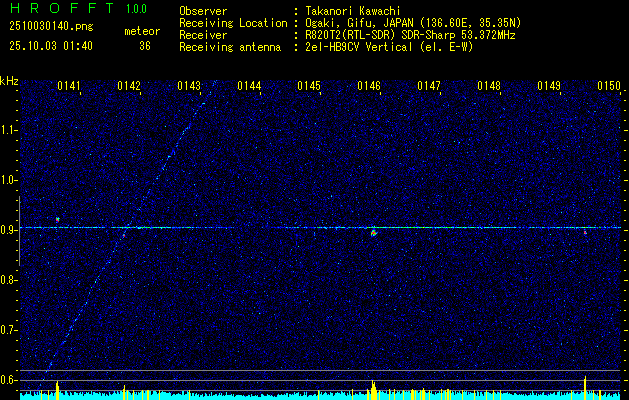Click the 0.8 kHz frequency label

(9, 280)
